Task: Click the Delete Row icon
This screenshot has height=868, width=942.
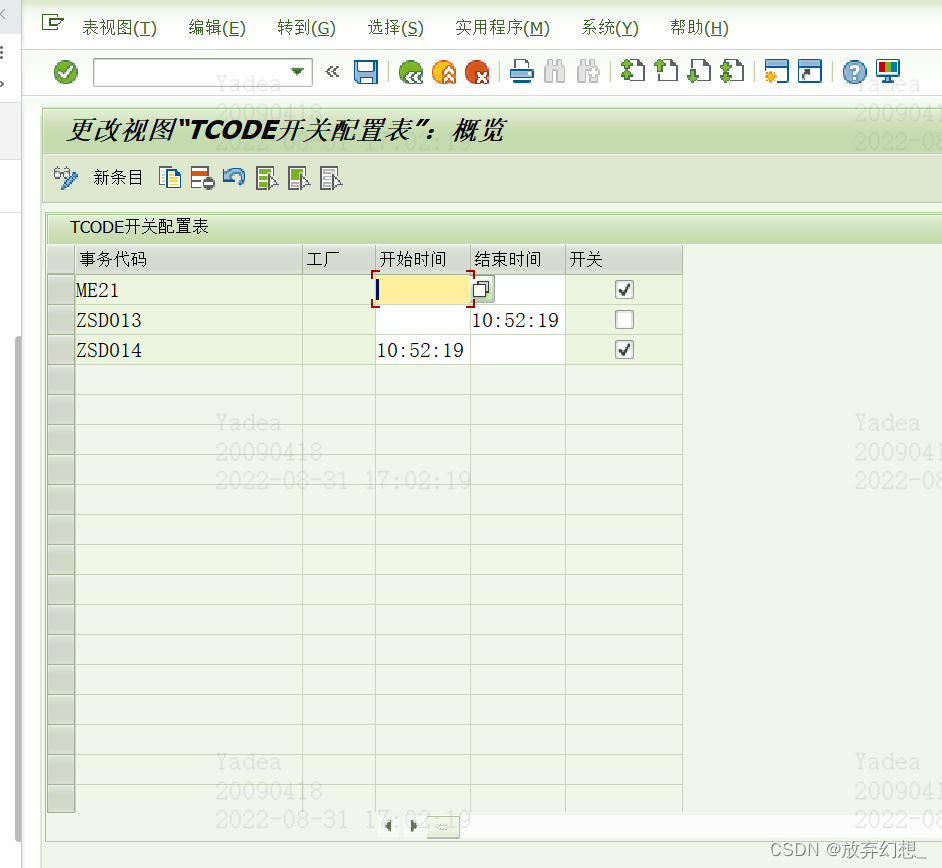Action: click(201, 177)
